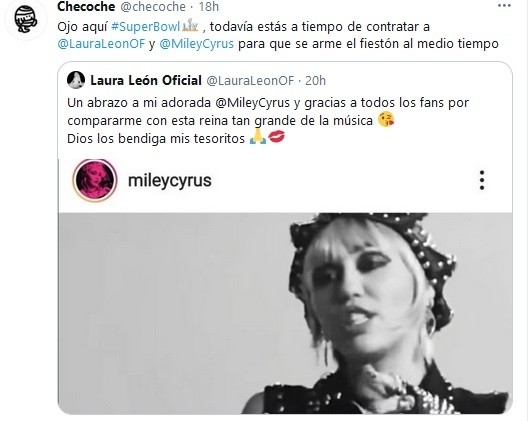
Task: Follow the #SuperBowl hashtag
Action: click(x=146, y=26)
